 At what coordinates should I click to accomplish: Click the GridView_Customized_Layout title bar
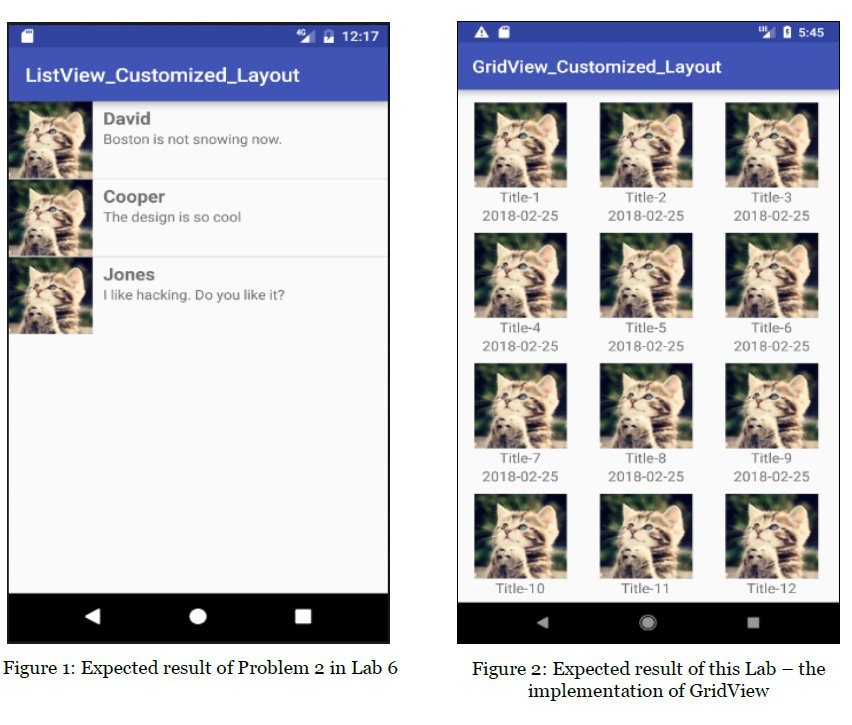[x=648, y=67]
